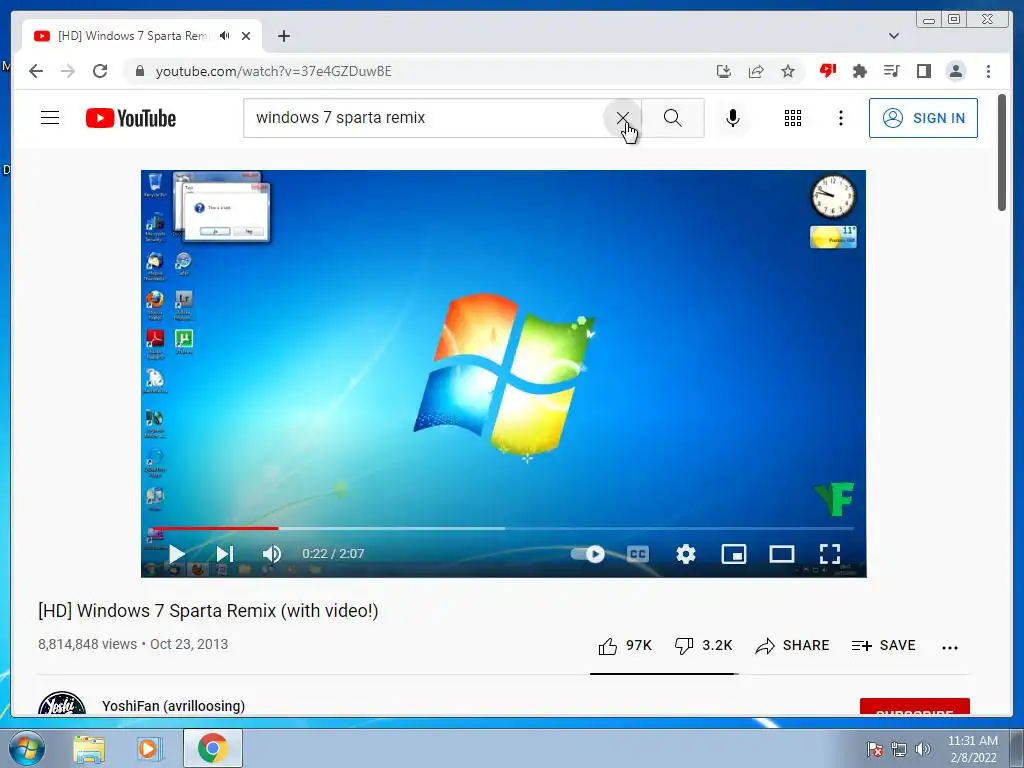This screenshot has height=768, width=1024.
Task: Like the video with 97K likes
Action: [x=625, y=645]
